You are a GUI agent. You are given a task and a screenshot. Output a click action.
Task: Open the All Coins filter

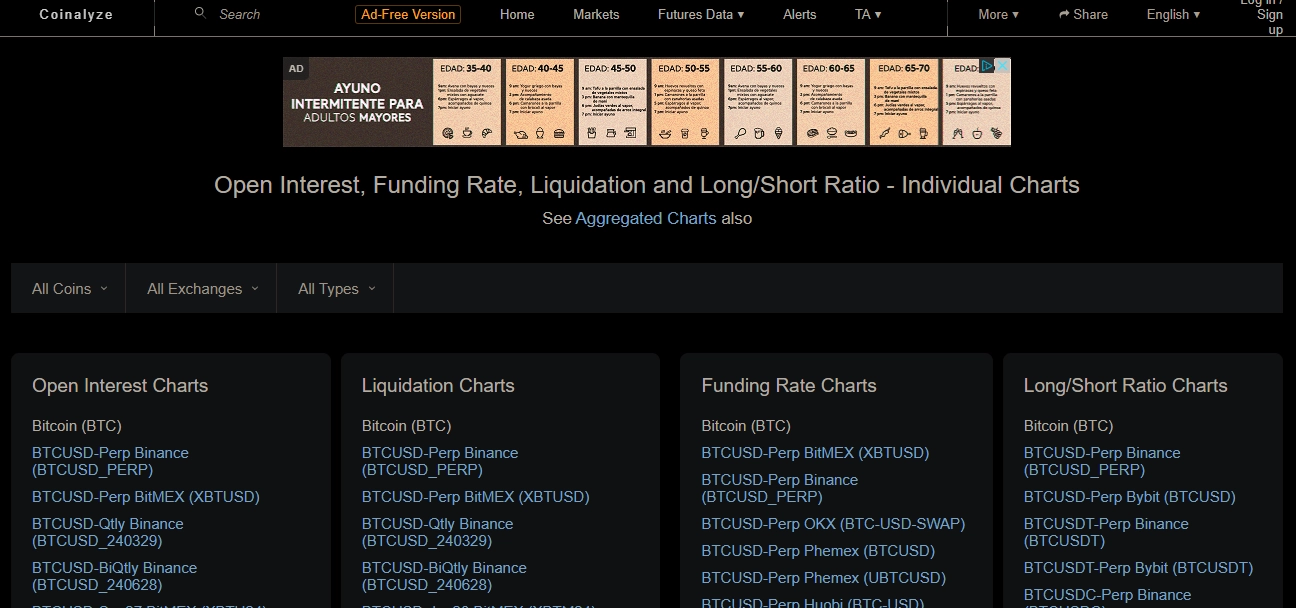point(67,288)
